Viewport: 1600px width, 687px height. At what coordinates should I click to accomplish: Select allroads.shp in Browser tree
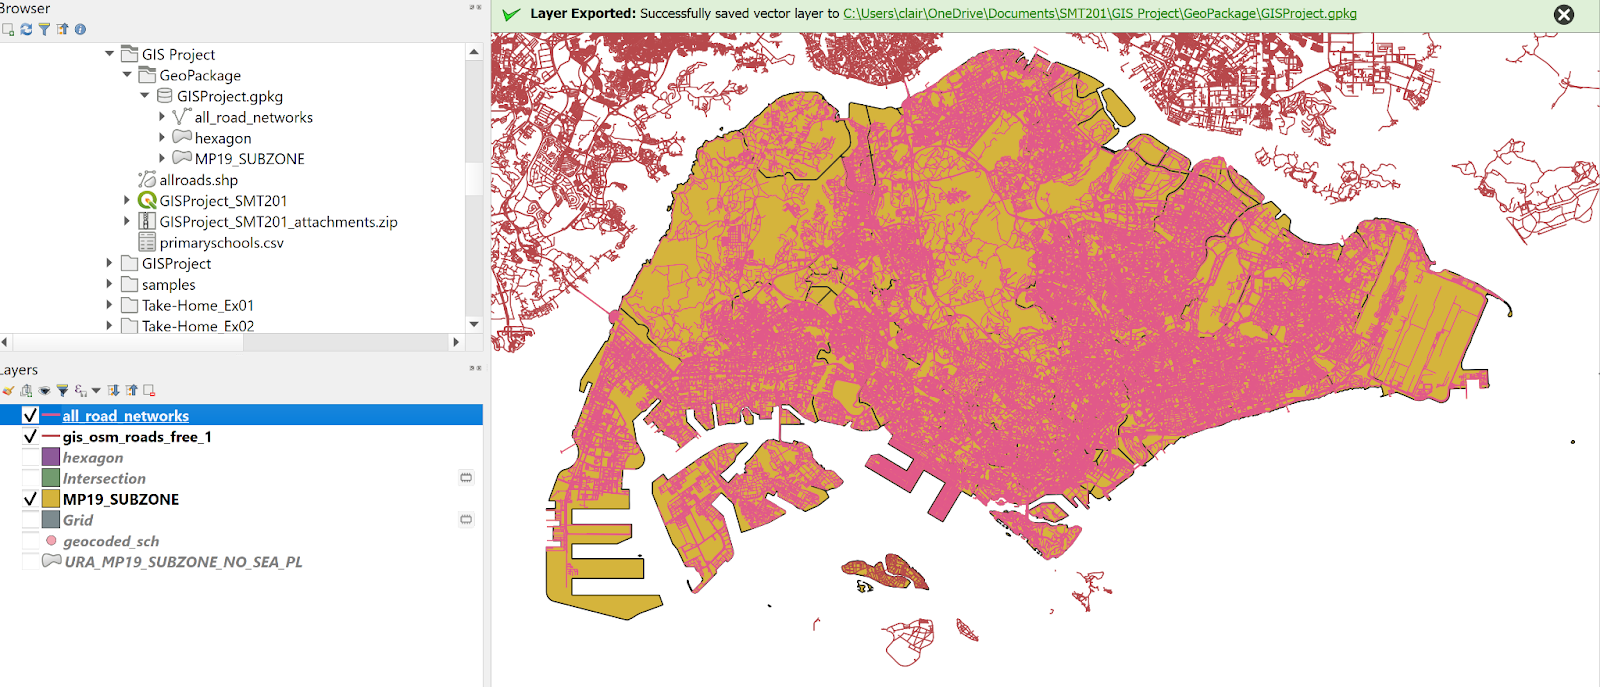pyautogui.click(x=198, y=180)
